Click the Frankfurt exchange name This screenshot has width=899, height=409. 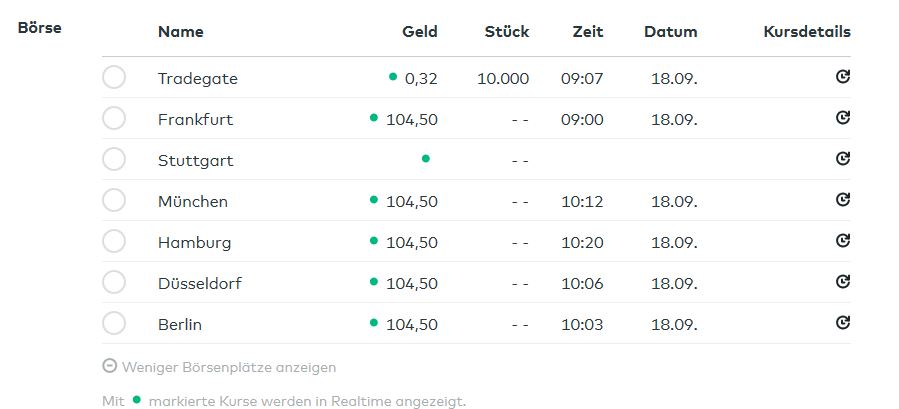[195, 119]
